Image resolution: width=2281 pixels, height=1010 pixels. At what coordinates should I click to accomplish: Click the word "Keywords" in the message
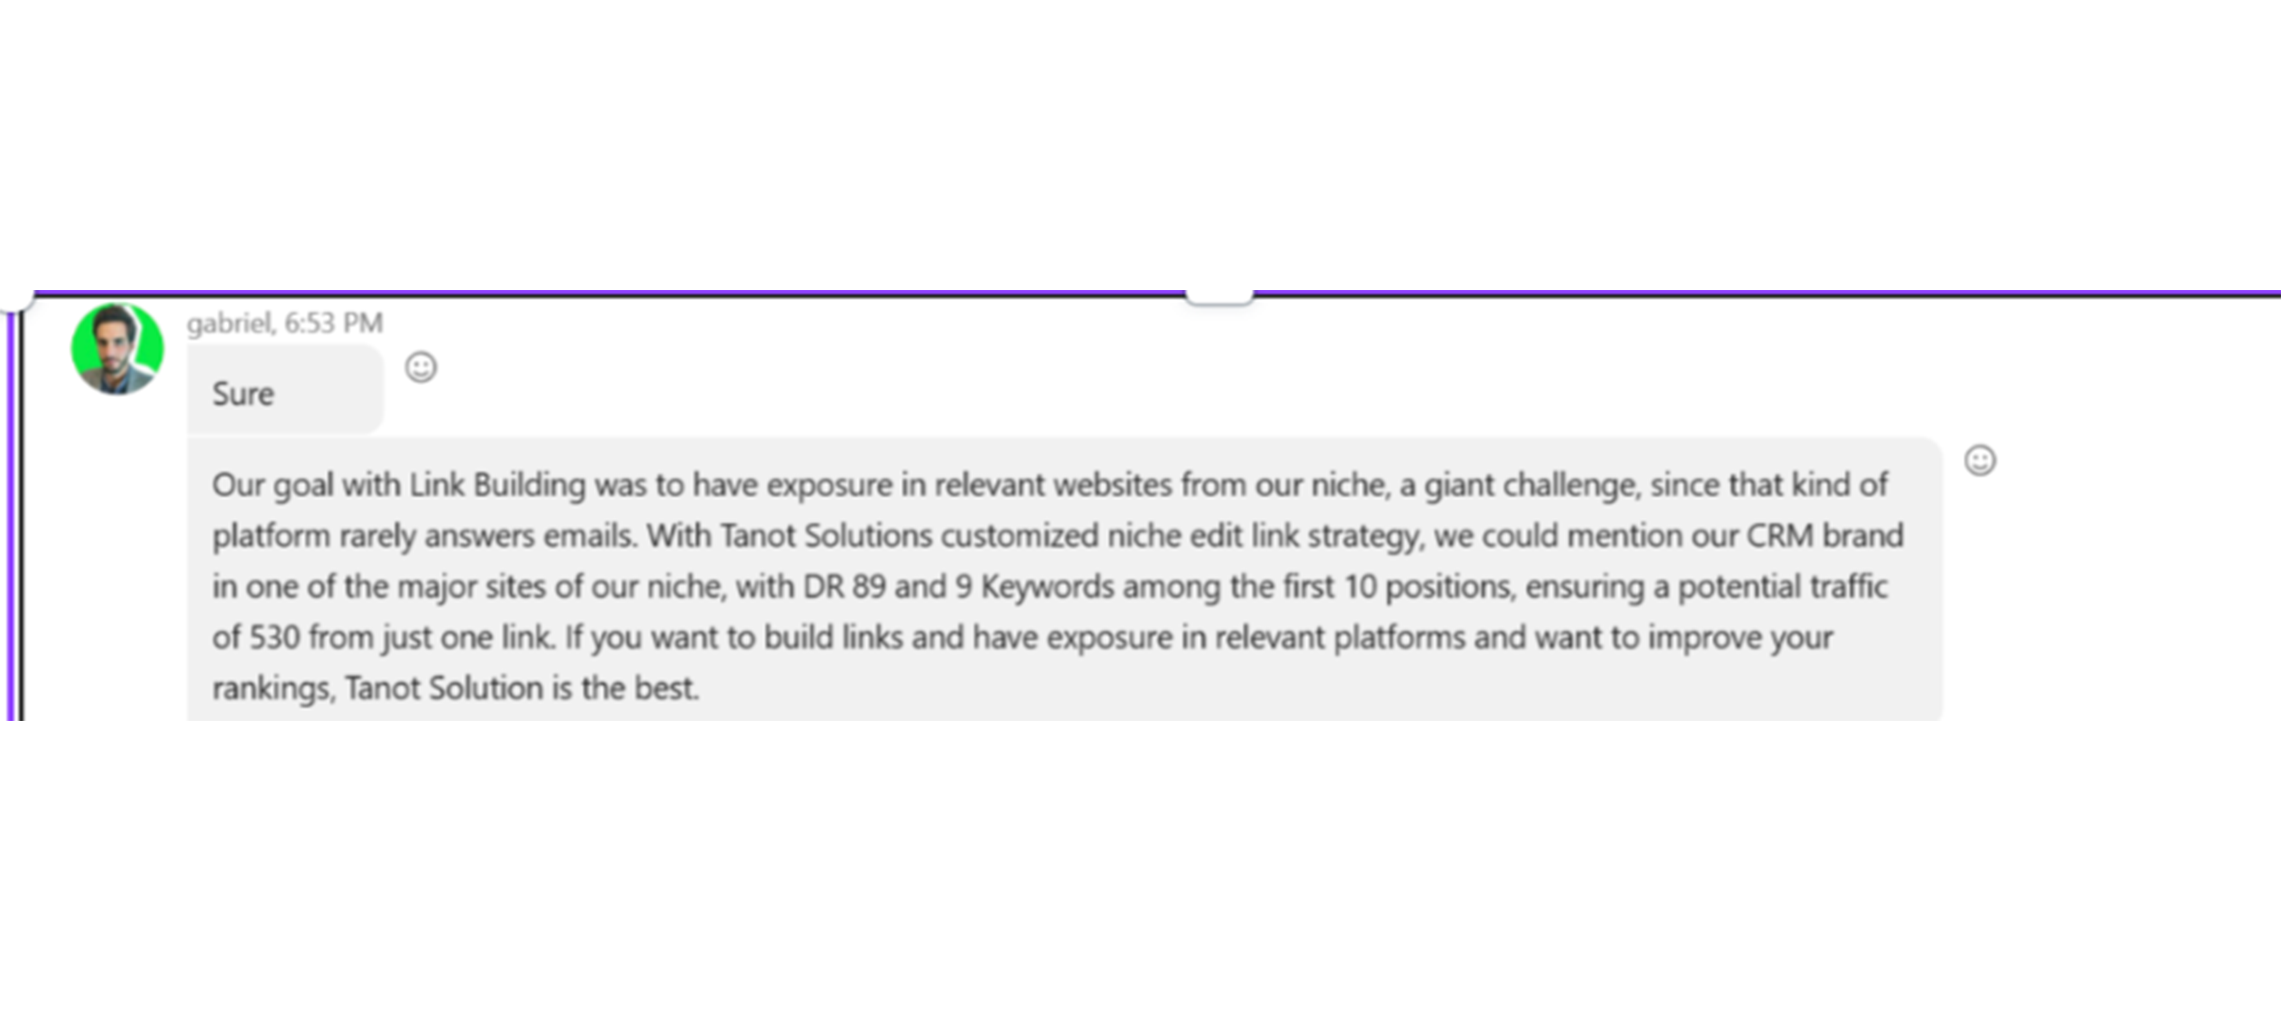tap(1046, 587)
